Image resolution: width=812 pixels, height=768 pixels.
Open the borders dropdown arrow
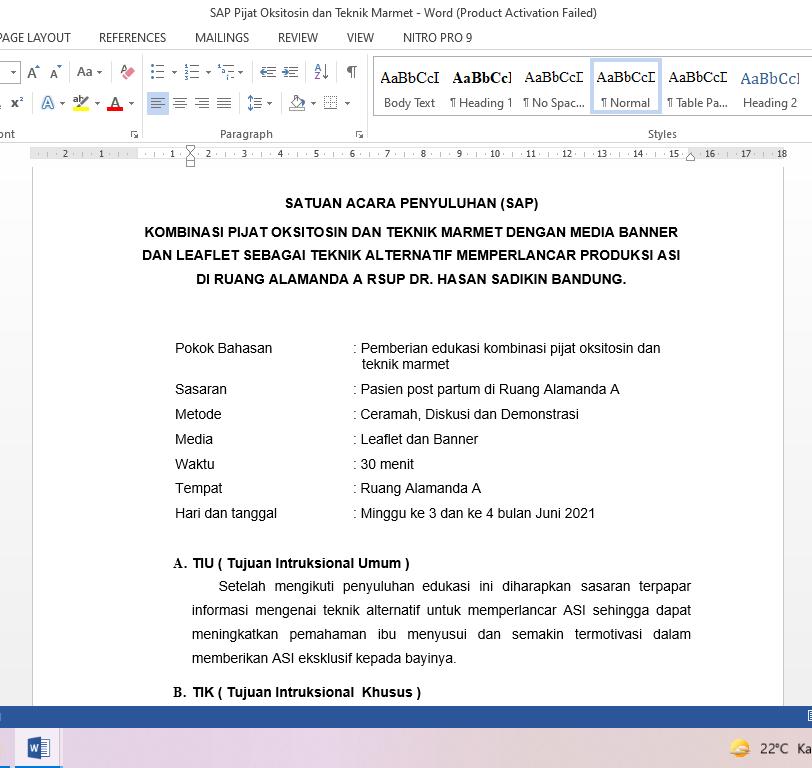tap(347, 104)
